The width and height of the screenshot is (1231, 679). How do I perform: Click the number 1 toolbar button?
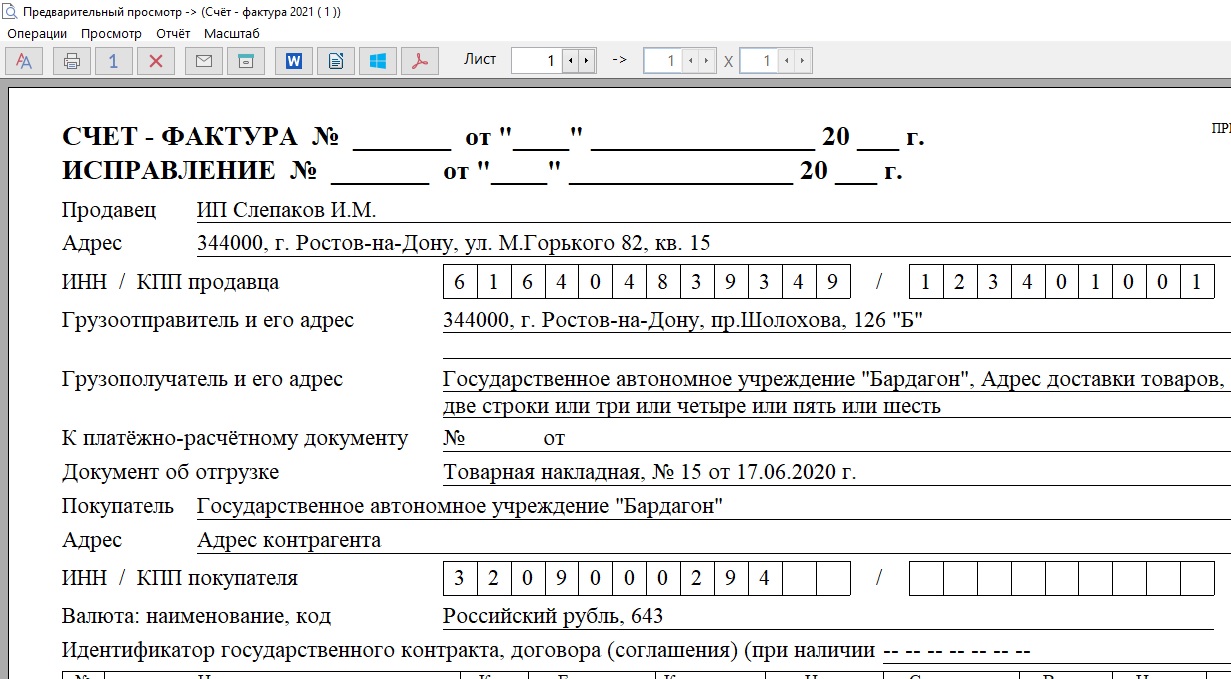[x=114, y=61]
